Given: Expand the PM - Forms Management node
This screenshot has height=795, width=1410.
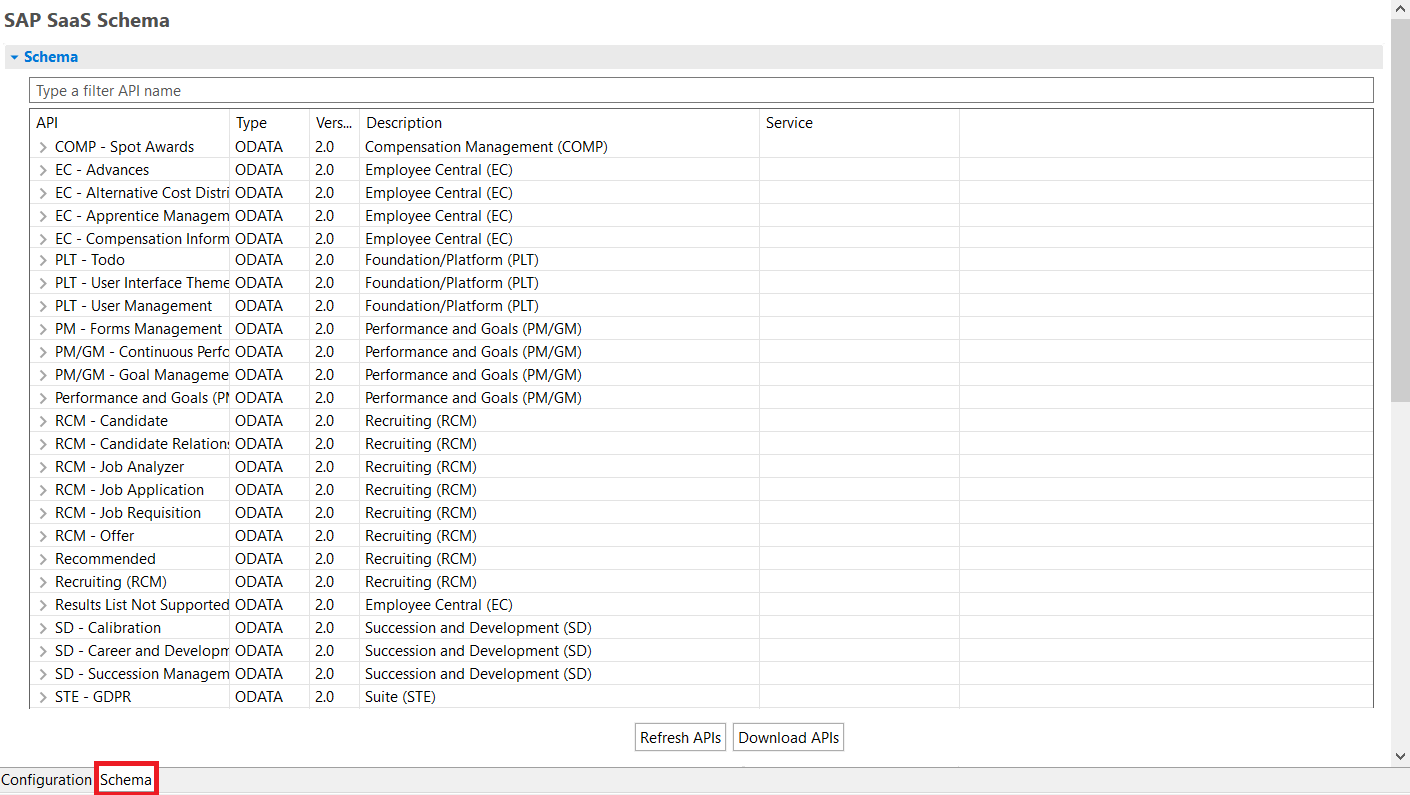Looking at the screenshot, I should click(x=42, y=328).
